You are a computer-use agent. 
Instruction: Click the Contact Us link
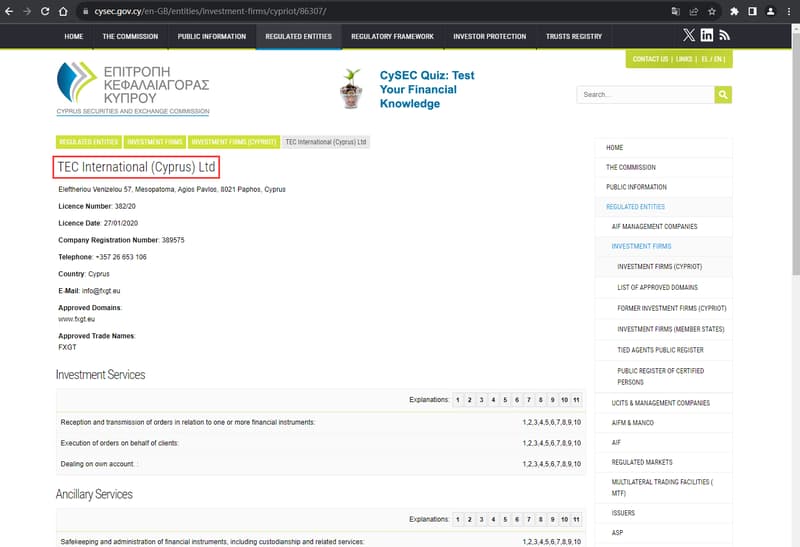click(650, 59)
